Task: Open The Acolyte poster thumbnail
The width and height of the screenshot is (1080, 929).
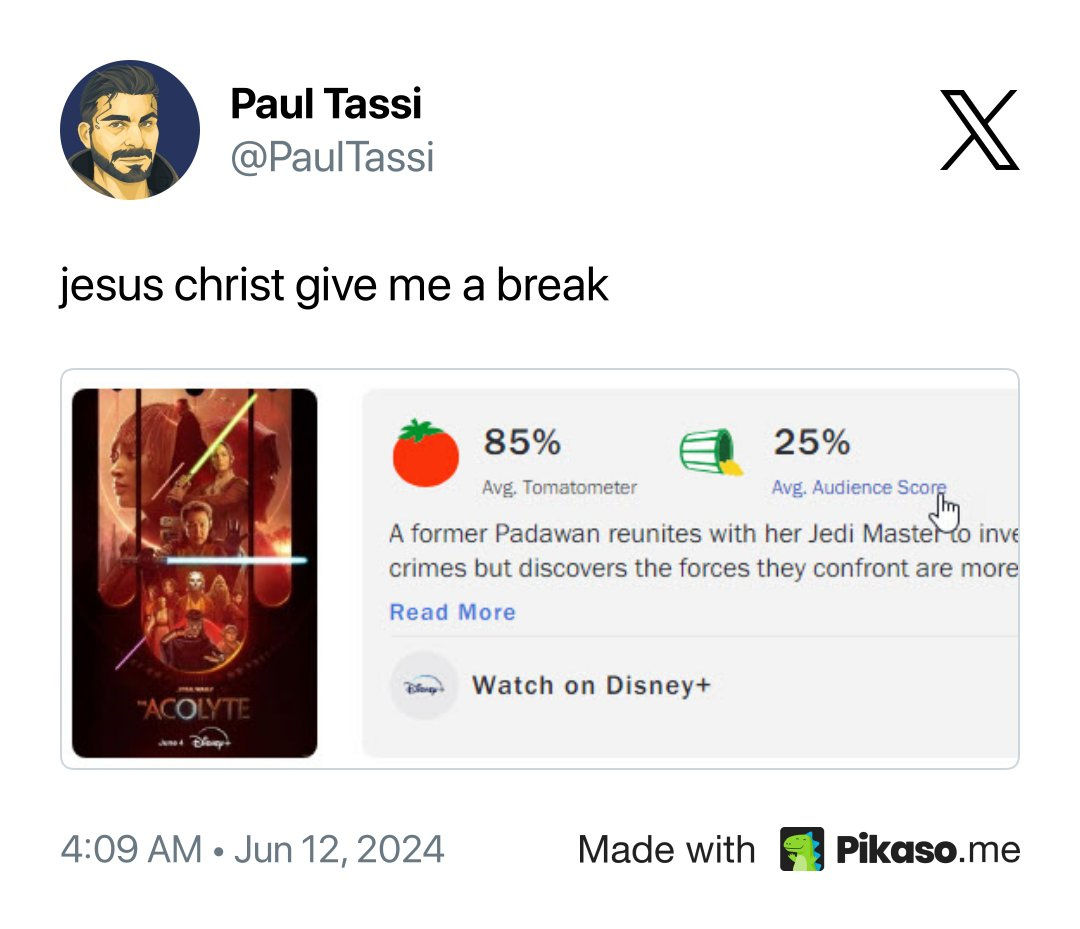Action: 195,572
